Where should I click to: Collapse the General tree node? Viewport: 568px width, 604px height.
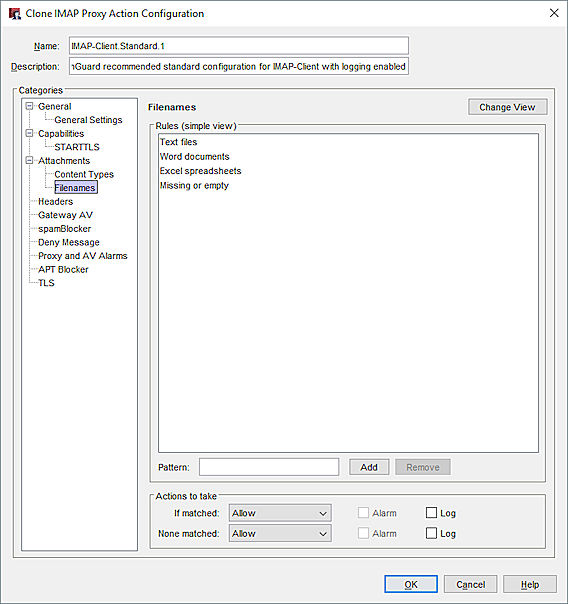coord(29,106)
